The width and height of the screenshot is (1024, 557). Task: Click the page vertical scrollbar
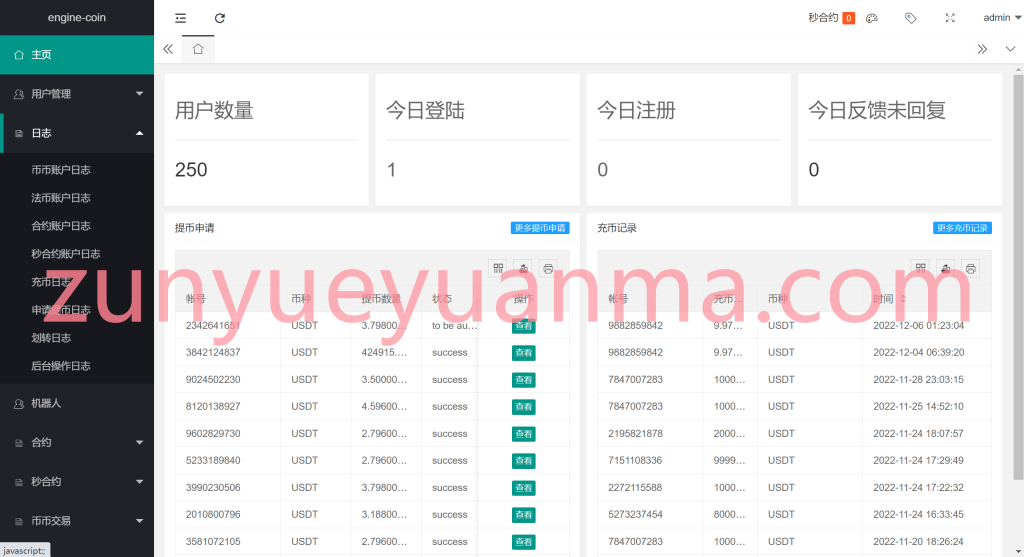coord(1018,278)
